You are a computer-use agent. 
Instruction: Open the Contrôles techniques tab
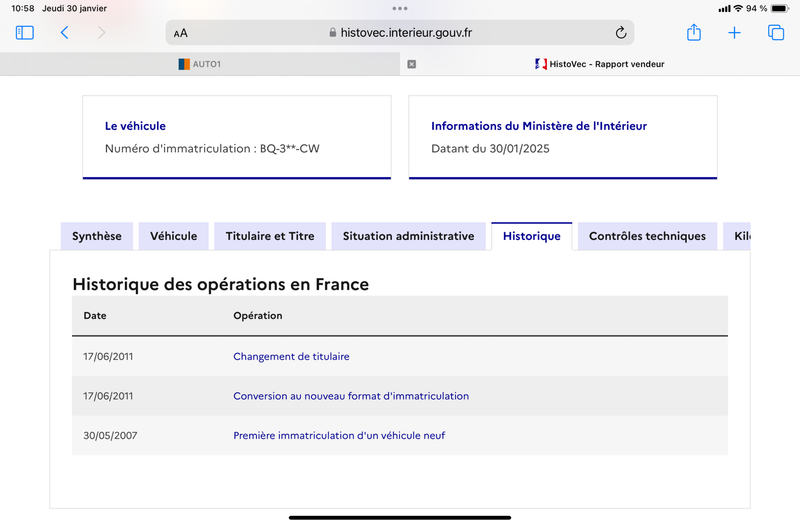point(647,236)
